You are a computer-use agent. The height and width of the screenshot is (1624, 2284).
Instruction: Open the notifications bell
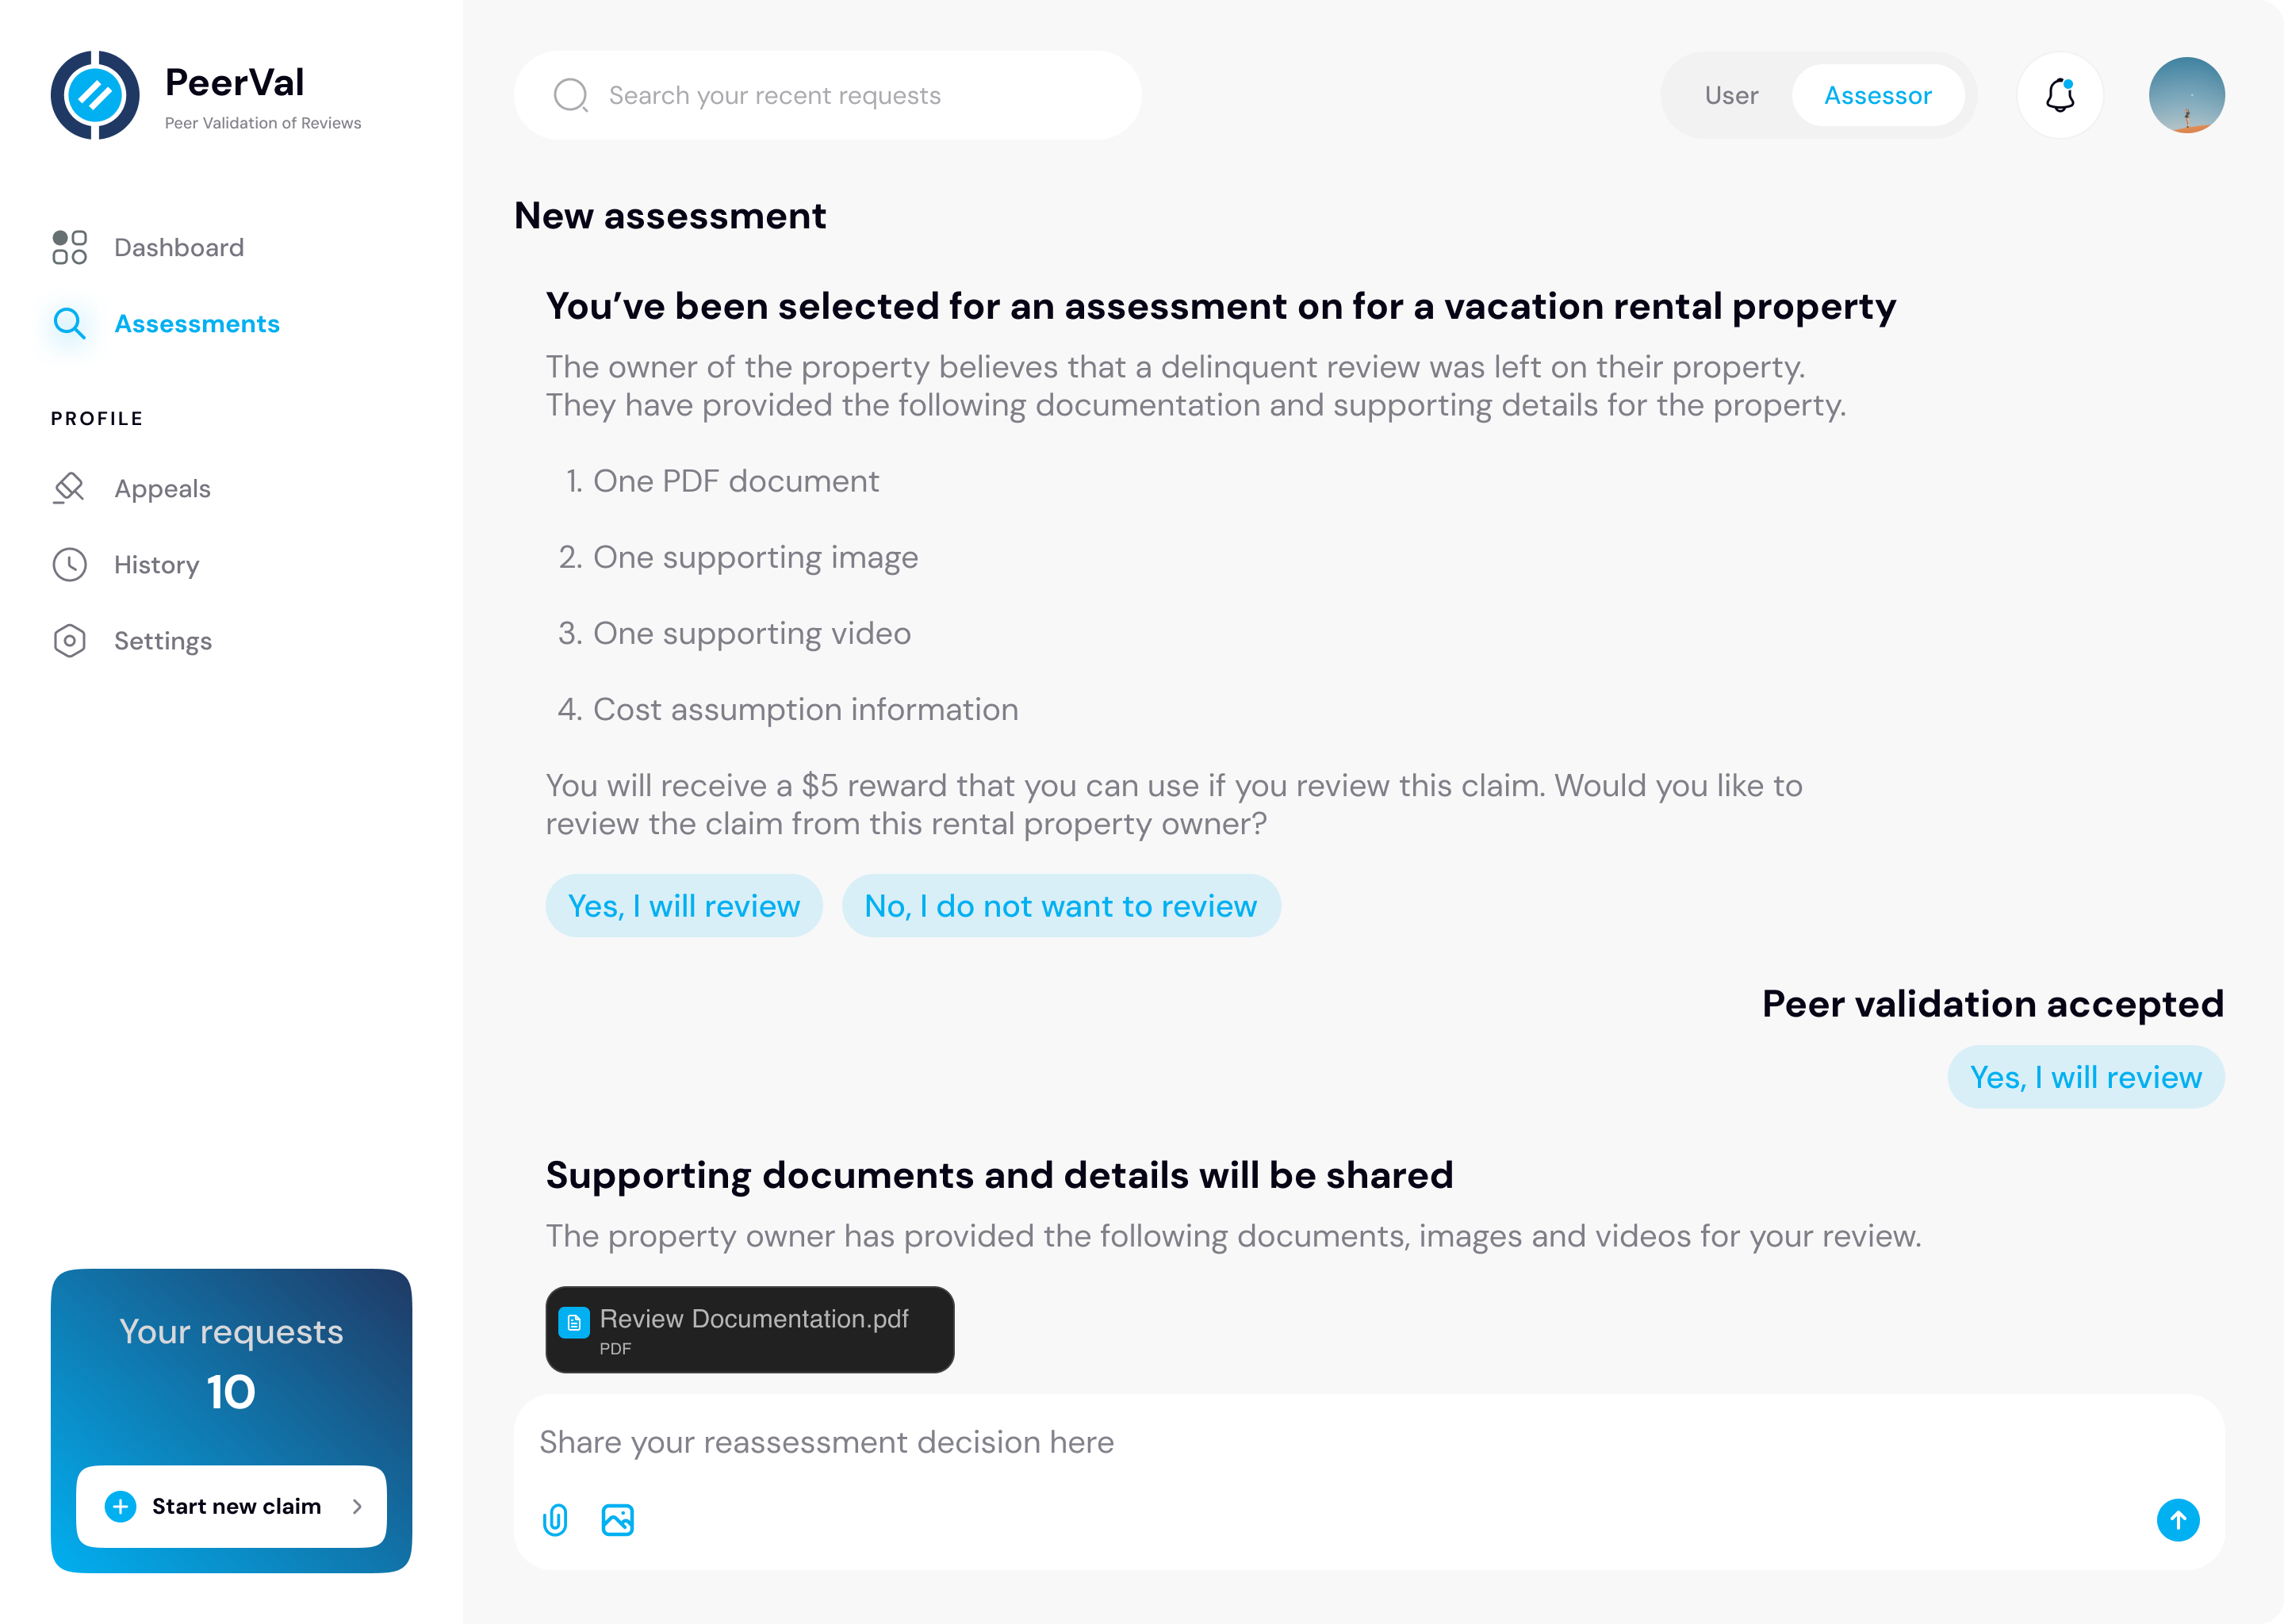pyautogui.click(x=2060, y=95)
